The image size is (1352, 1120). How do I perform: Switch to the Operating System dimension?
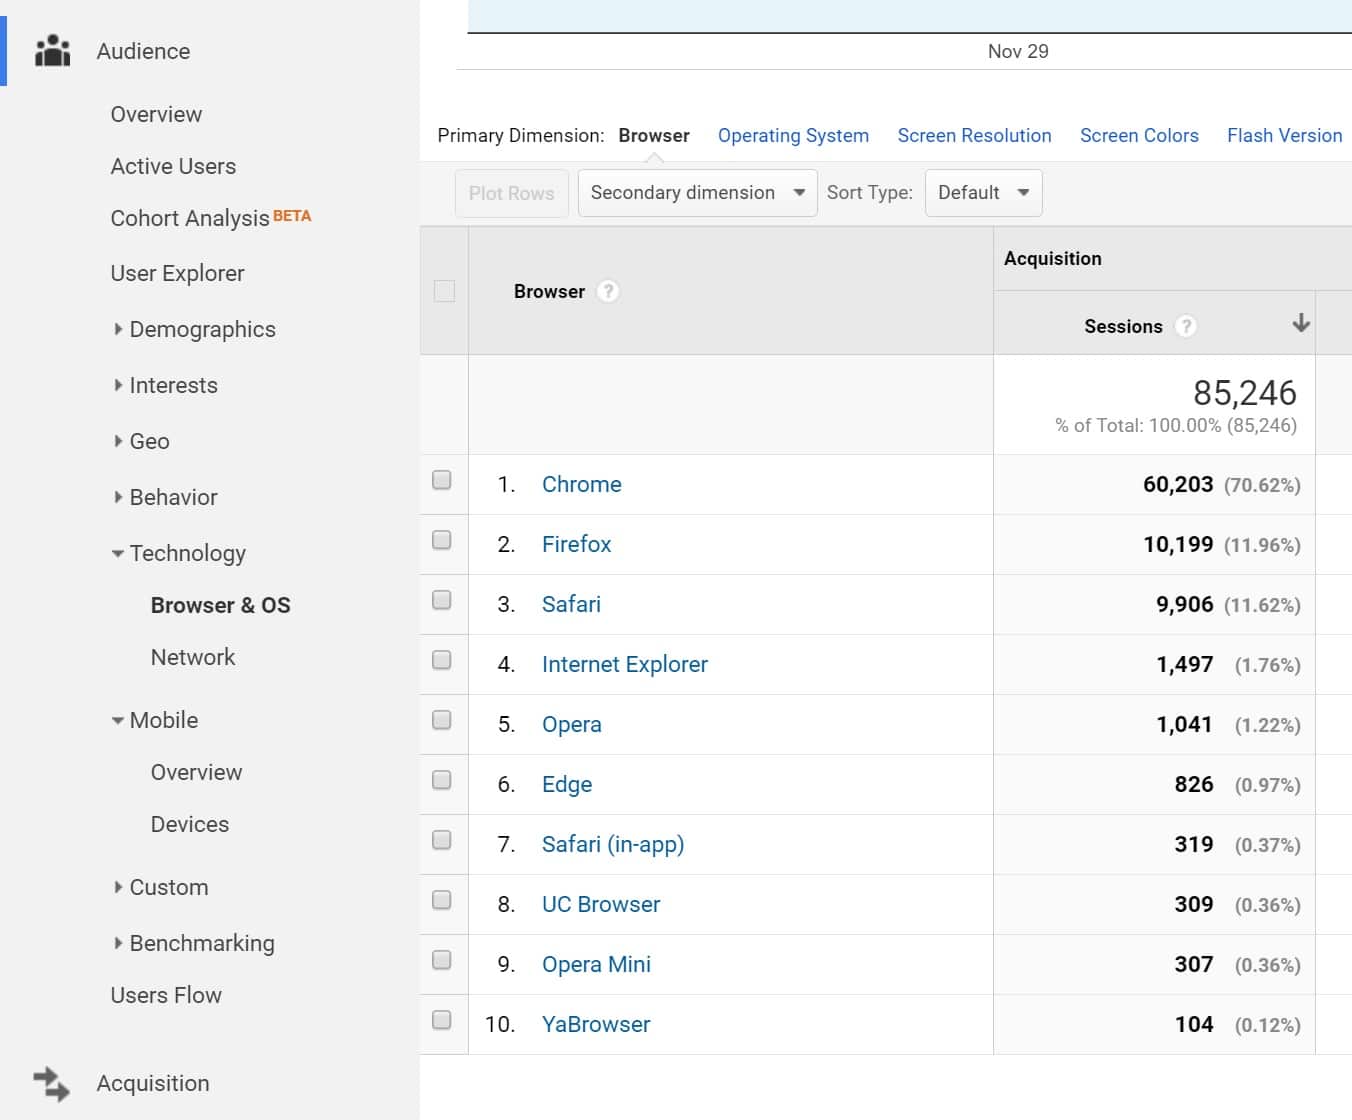coord(793,135)
